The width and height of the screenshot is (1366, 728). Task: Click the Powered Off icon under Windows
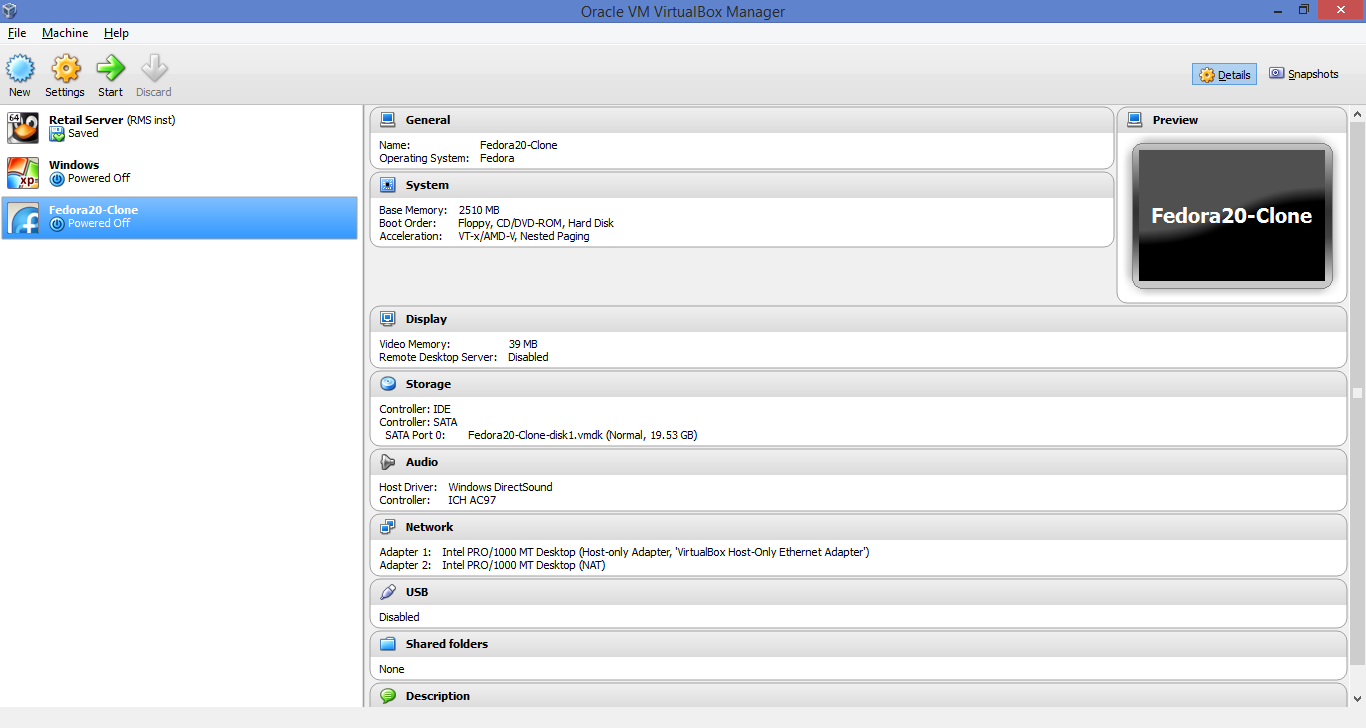pyautogui.click(x=57, y=179)
